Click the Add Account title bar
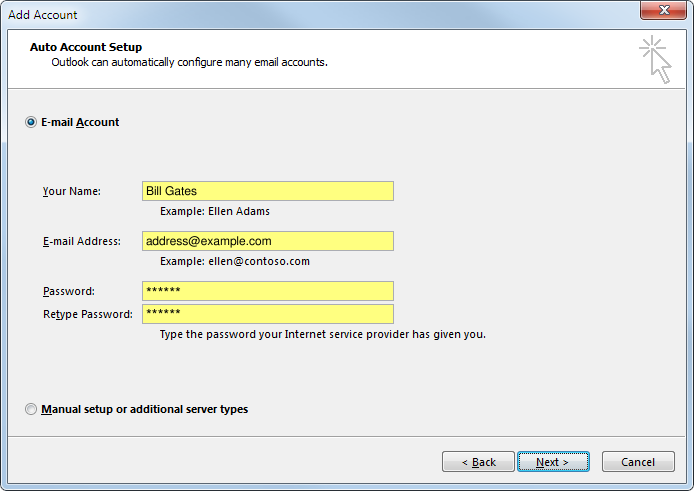The image size is (694, 491). point(300,14)
